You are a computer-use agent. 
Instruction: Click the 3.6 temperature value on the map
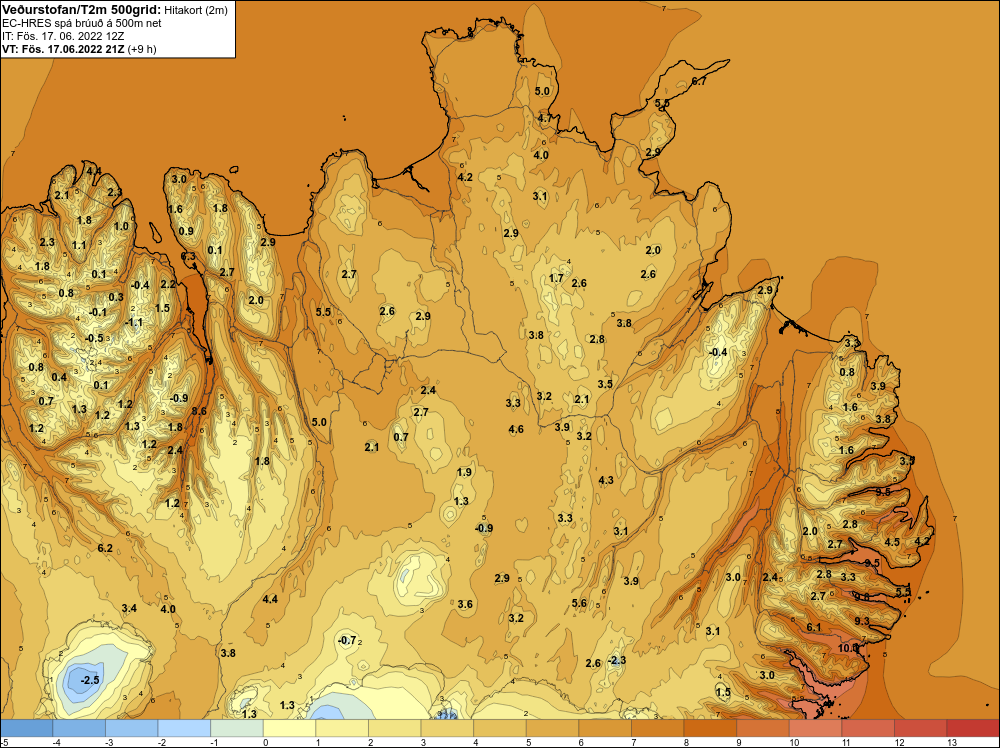click(x=465, y=605)
